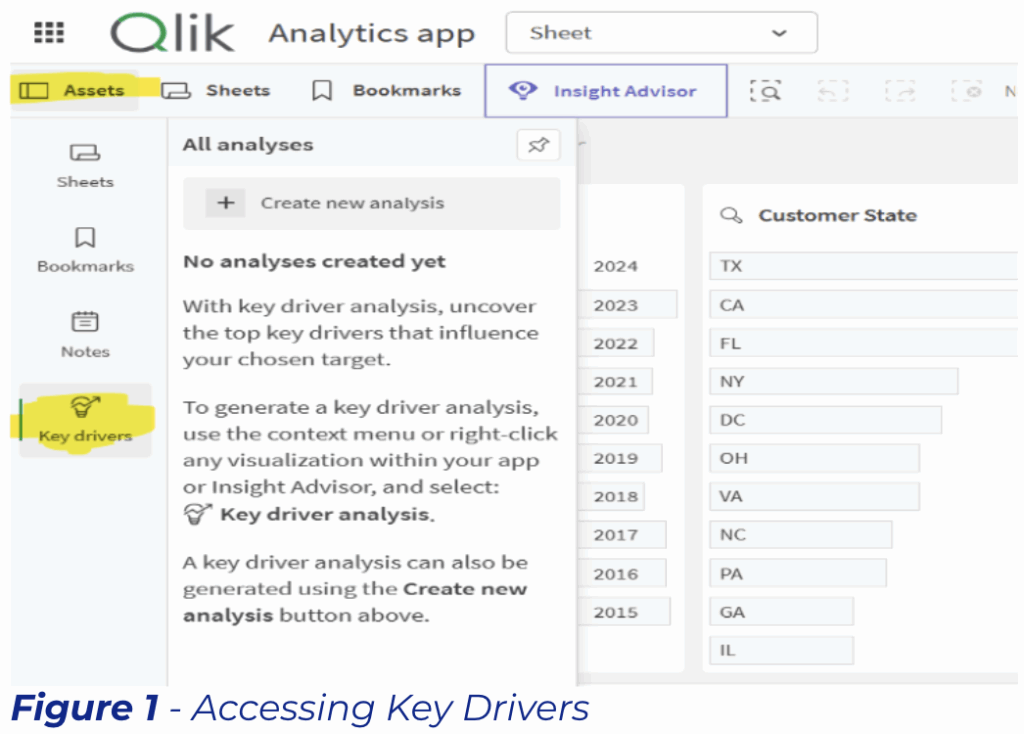Pin the All analyses panel
1024x734 pixels.
click(538, 146)
